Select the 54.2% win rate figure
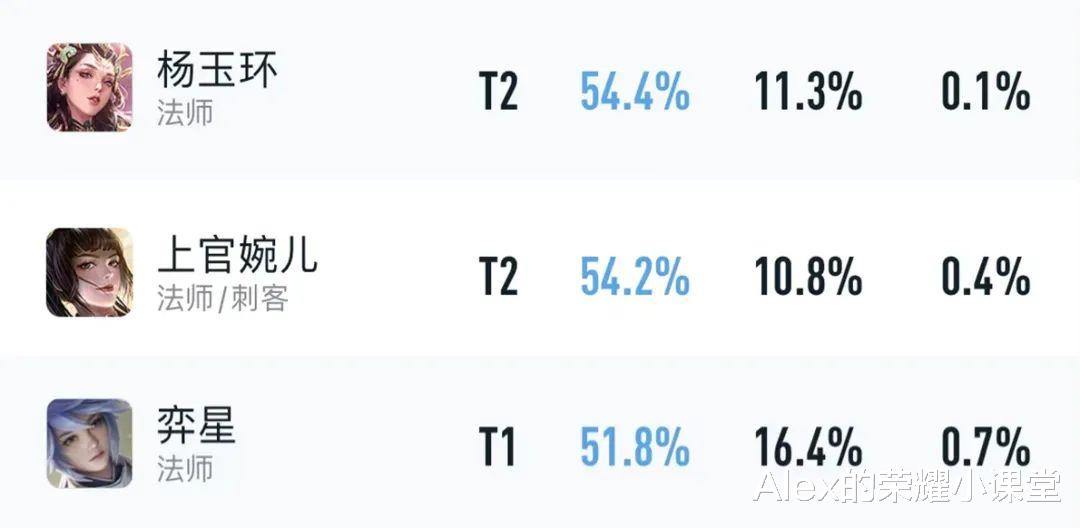Viewport: 1080px width, 528px height. pyautogui.click(x=634, y=277)
